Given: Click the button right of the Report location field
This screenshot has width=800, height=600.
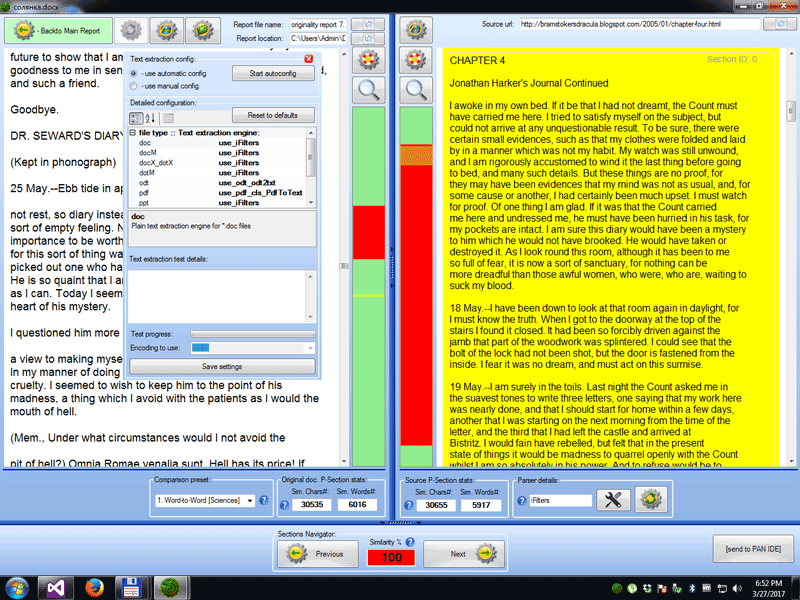Looking at the screenshot, I should click(x=368, y=38).
